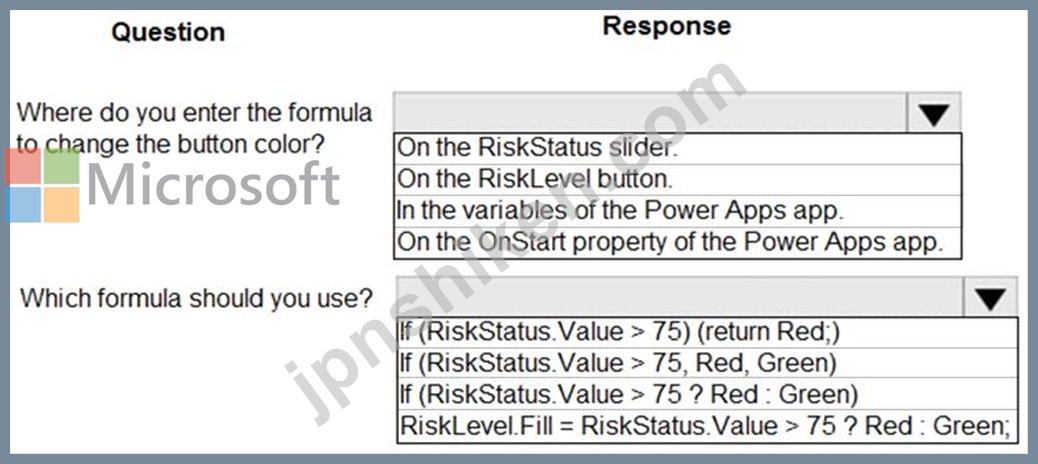Image resolution: width=1038 pixels, height=464 pixels.
Task: Click the 'Response' column header
Action: pos(667,26)
